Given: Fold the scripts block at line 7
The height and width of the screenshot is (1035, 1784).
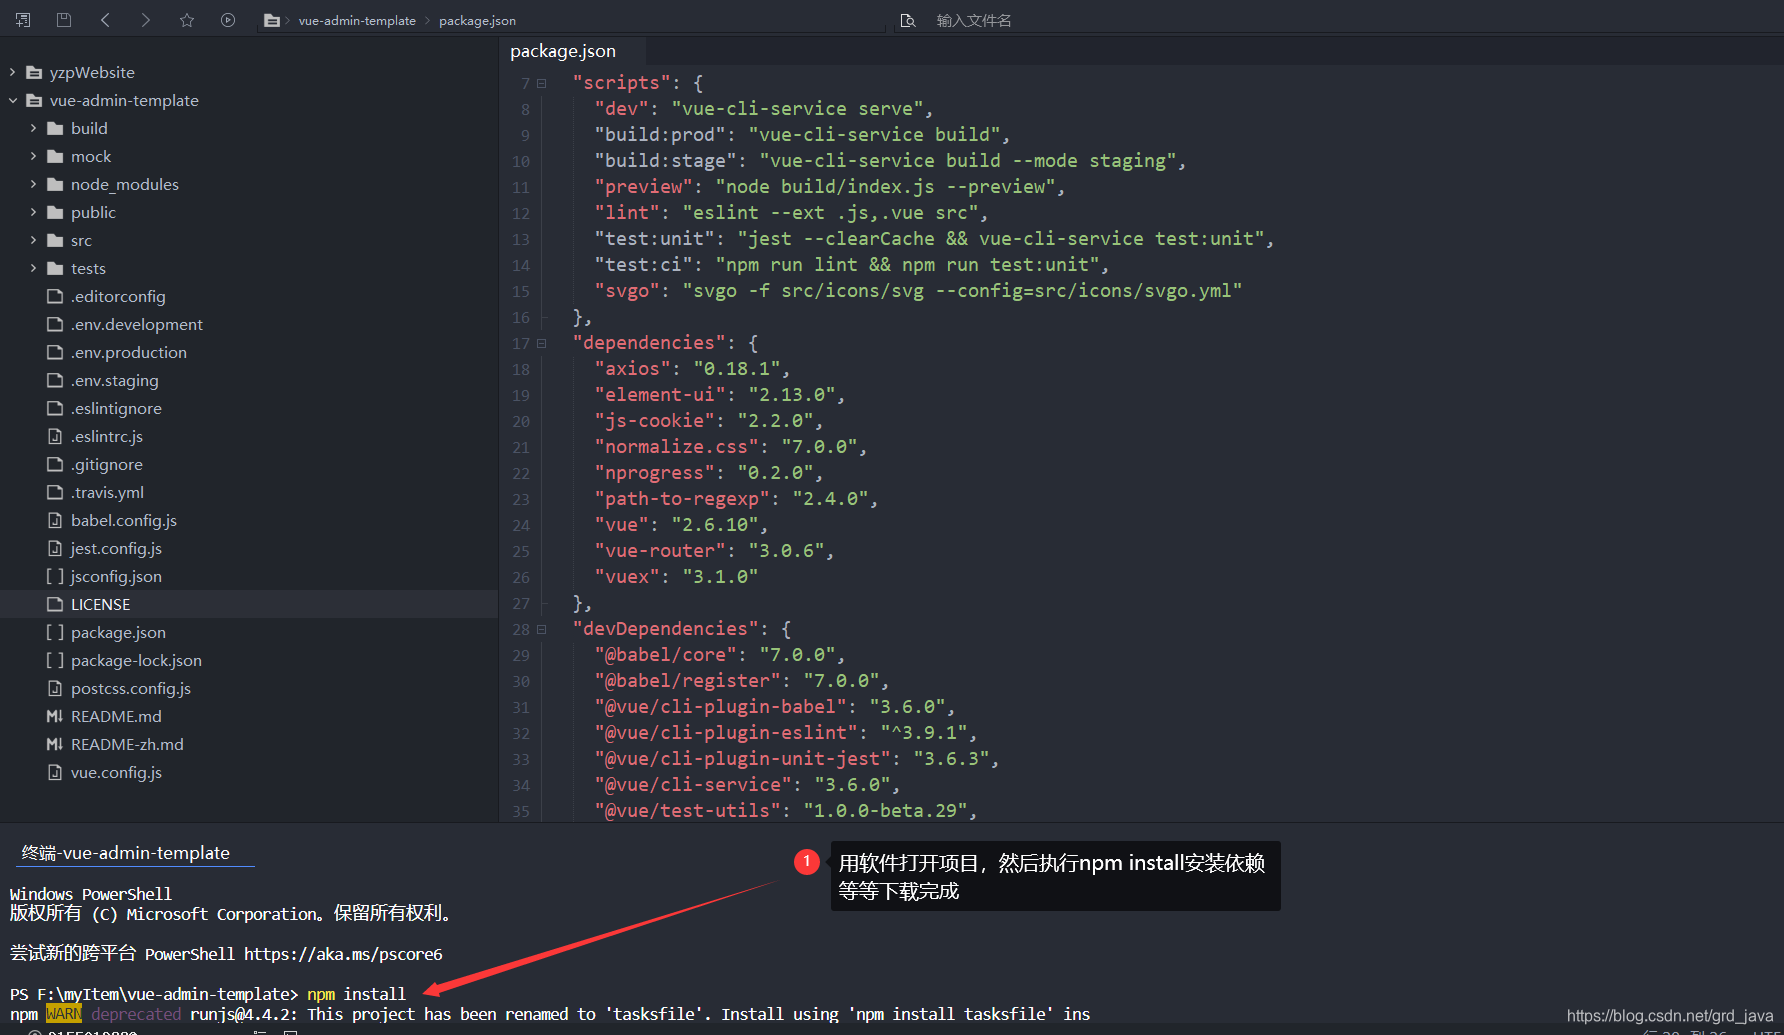Looking at the screenshot, I should click(x=542, y=83).
